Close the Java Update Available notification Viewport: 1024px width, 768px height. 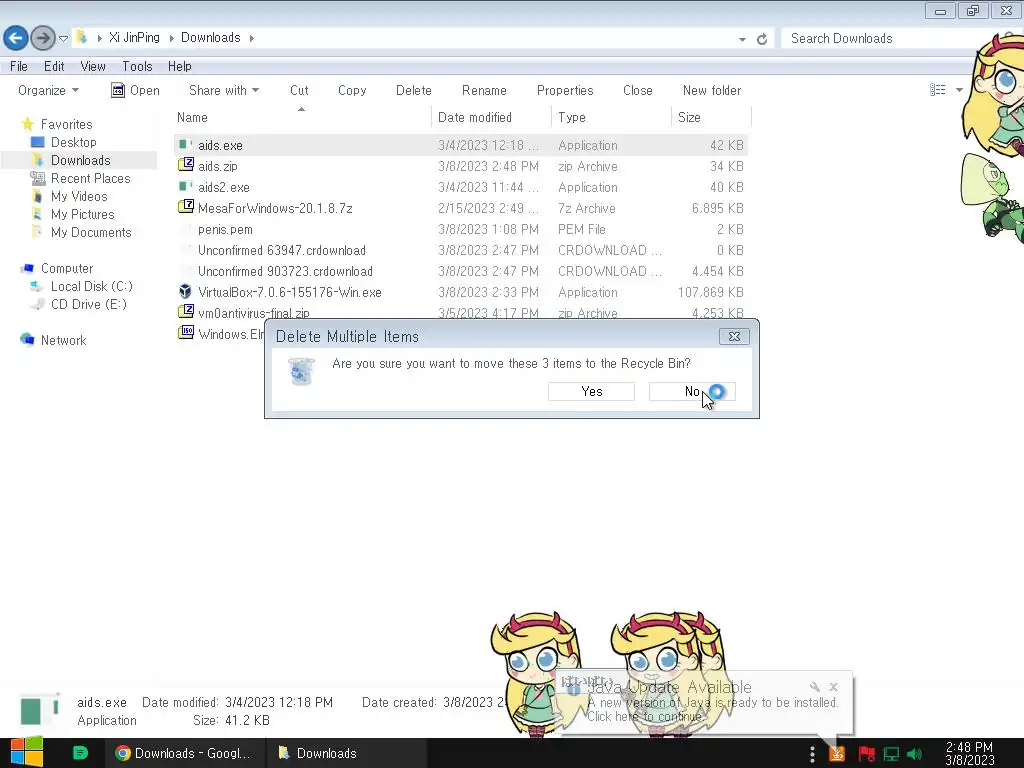click(x=833, y=686)
